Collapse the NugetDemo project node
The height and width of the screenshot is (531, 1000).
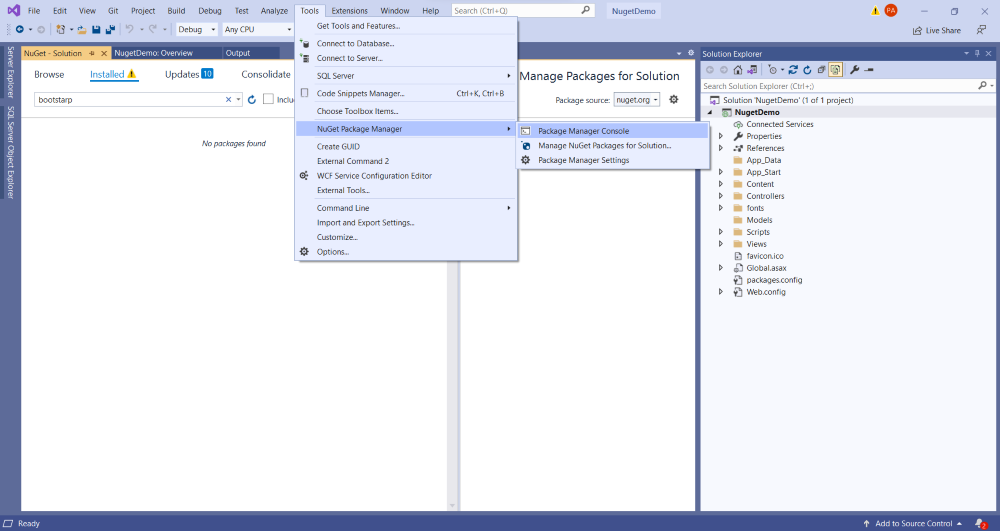710,112
